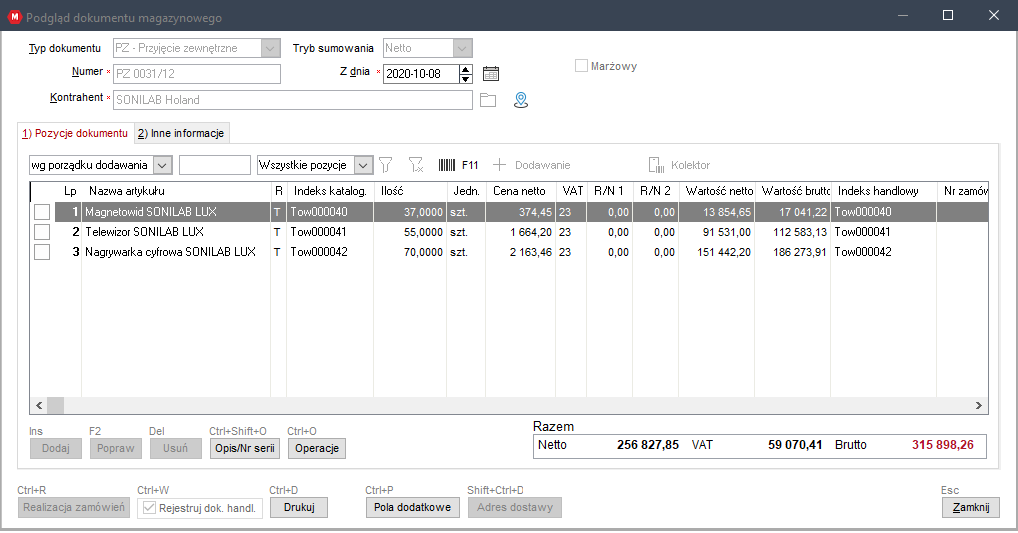Click the Popraw button

116,449
